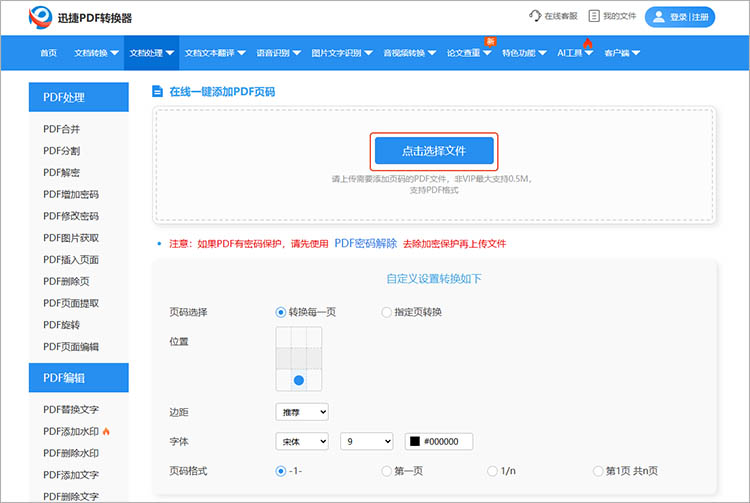The height and width of the screenshot is (503, 750).
Task: Click the document icon beside 在线一键添加PDF页码
Action: (157, 91)
